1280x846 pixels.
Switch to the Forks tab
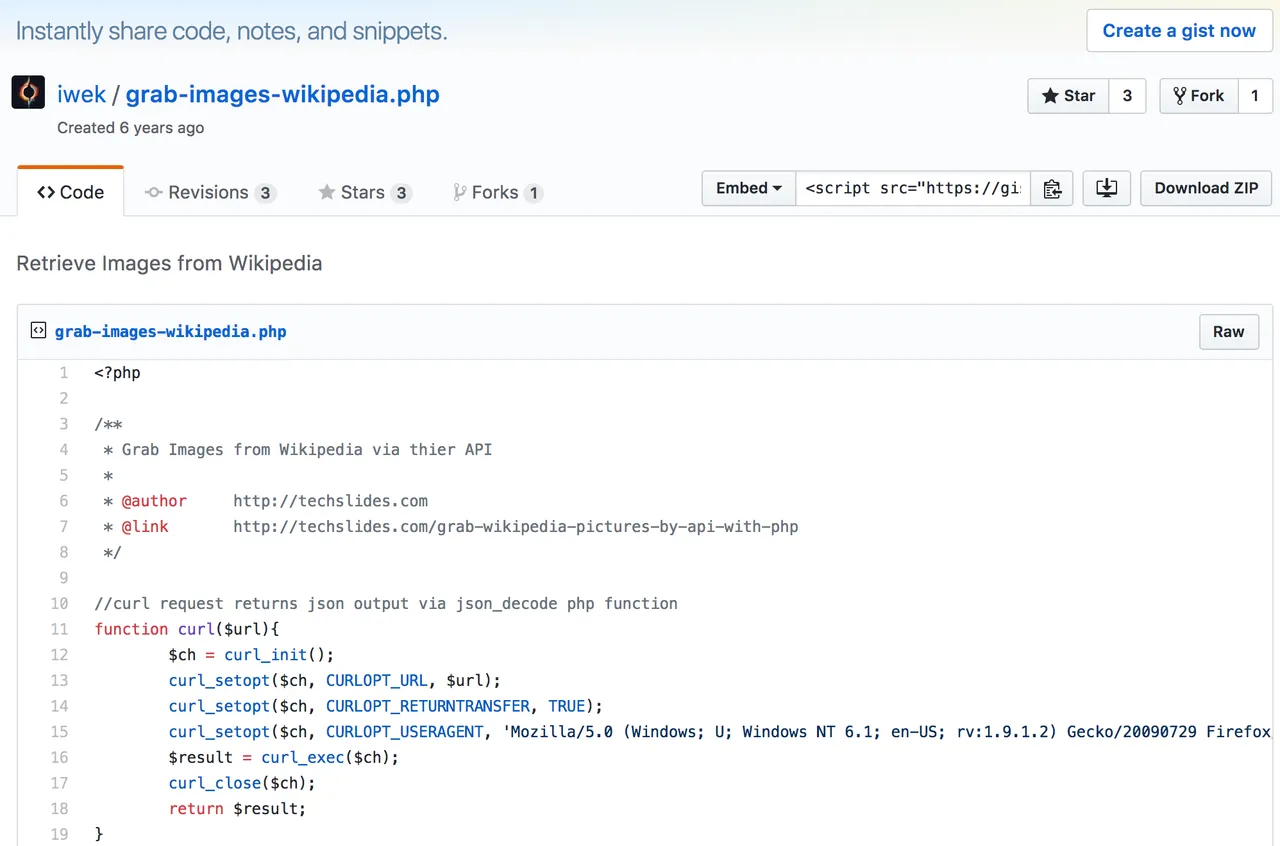tap(497, 192)
